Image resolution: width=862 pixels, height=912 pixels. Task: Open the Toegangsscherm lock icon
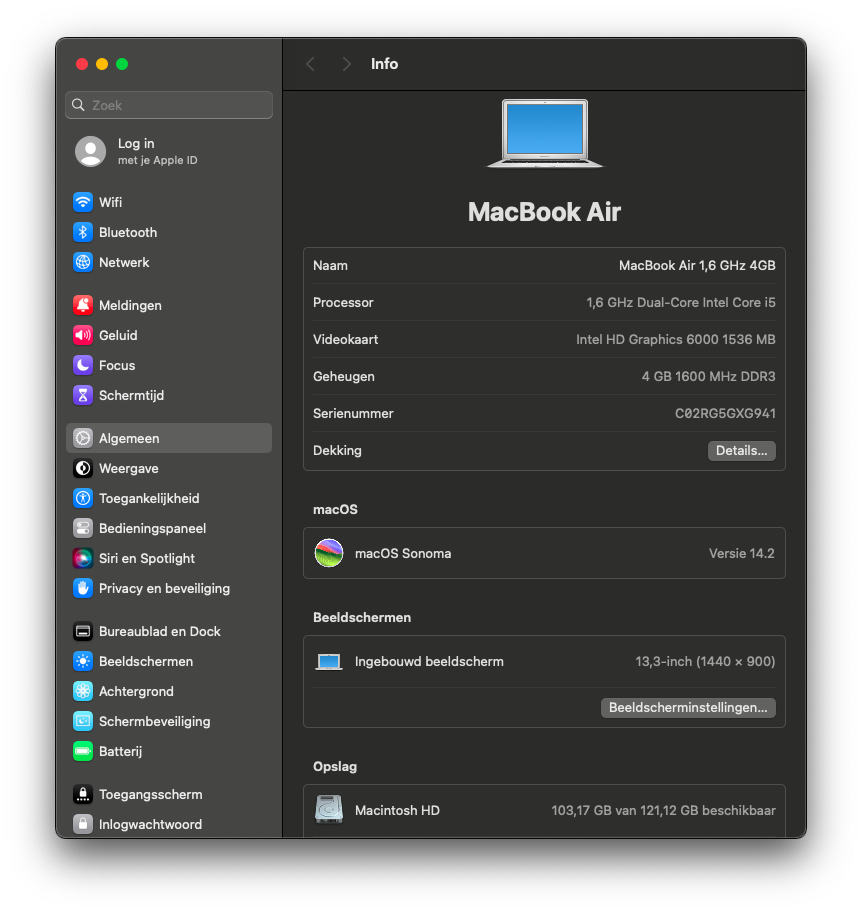(83, 794)
